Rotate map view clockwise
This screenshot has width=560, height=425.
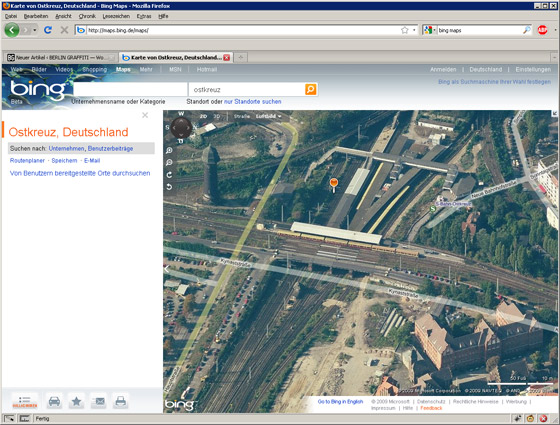[x=169, y=175]
